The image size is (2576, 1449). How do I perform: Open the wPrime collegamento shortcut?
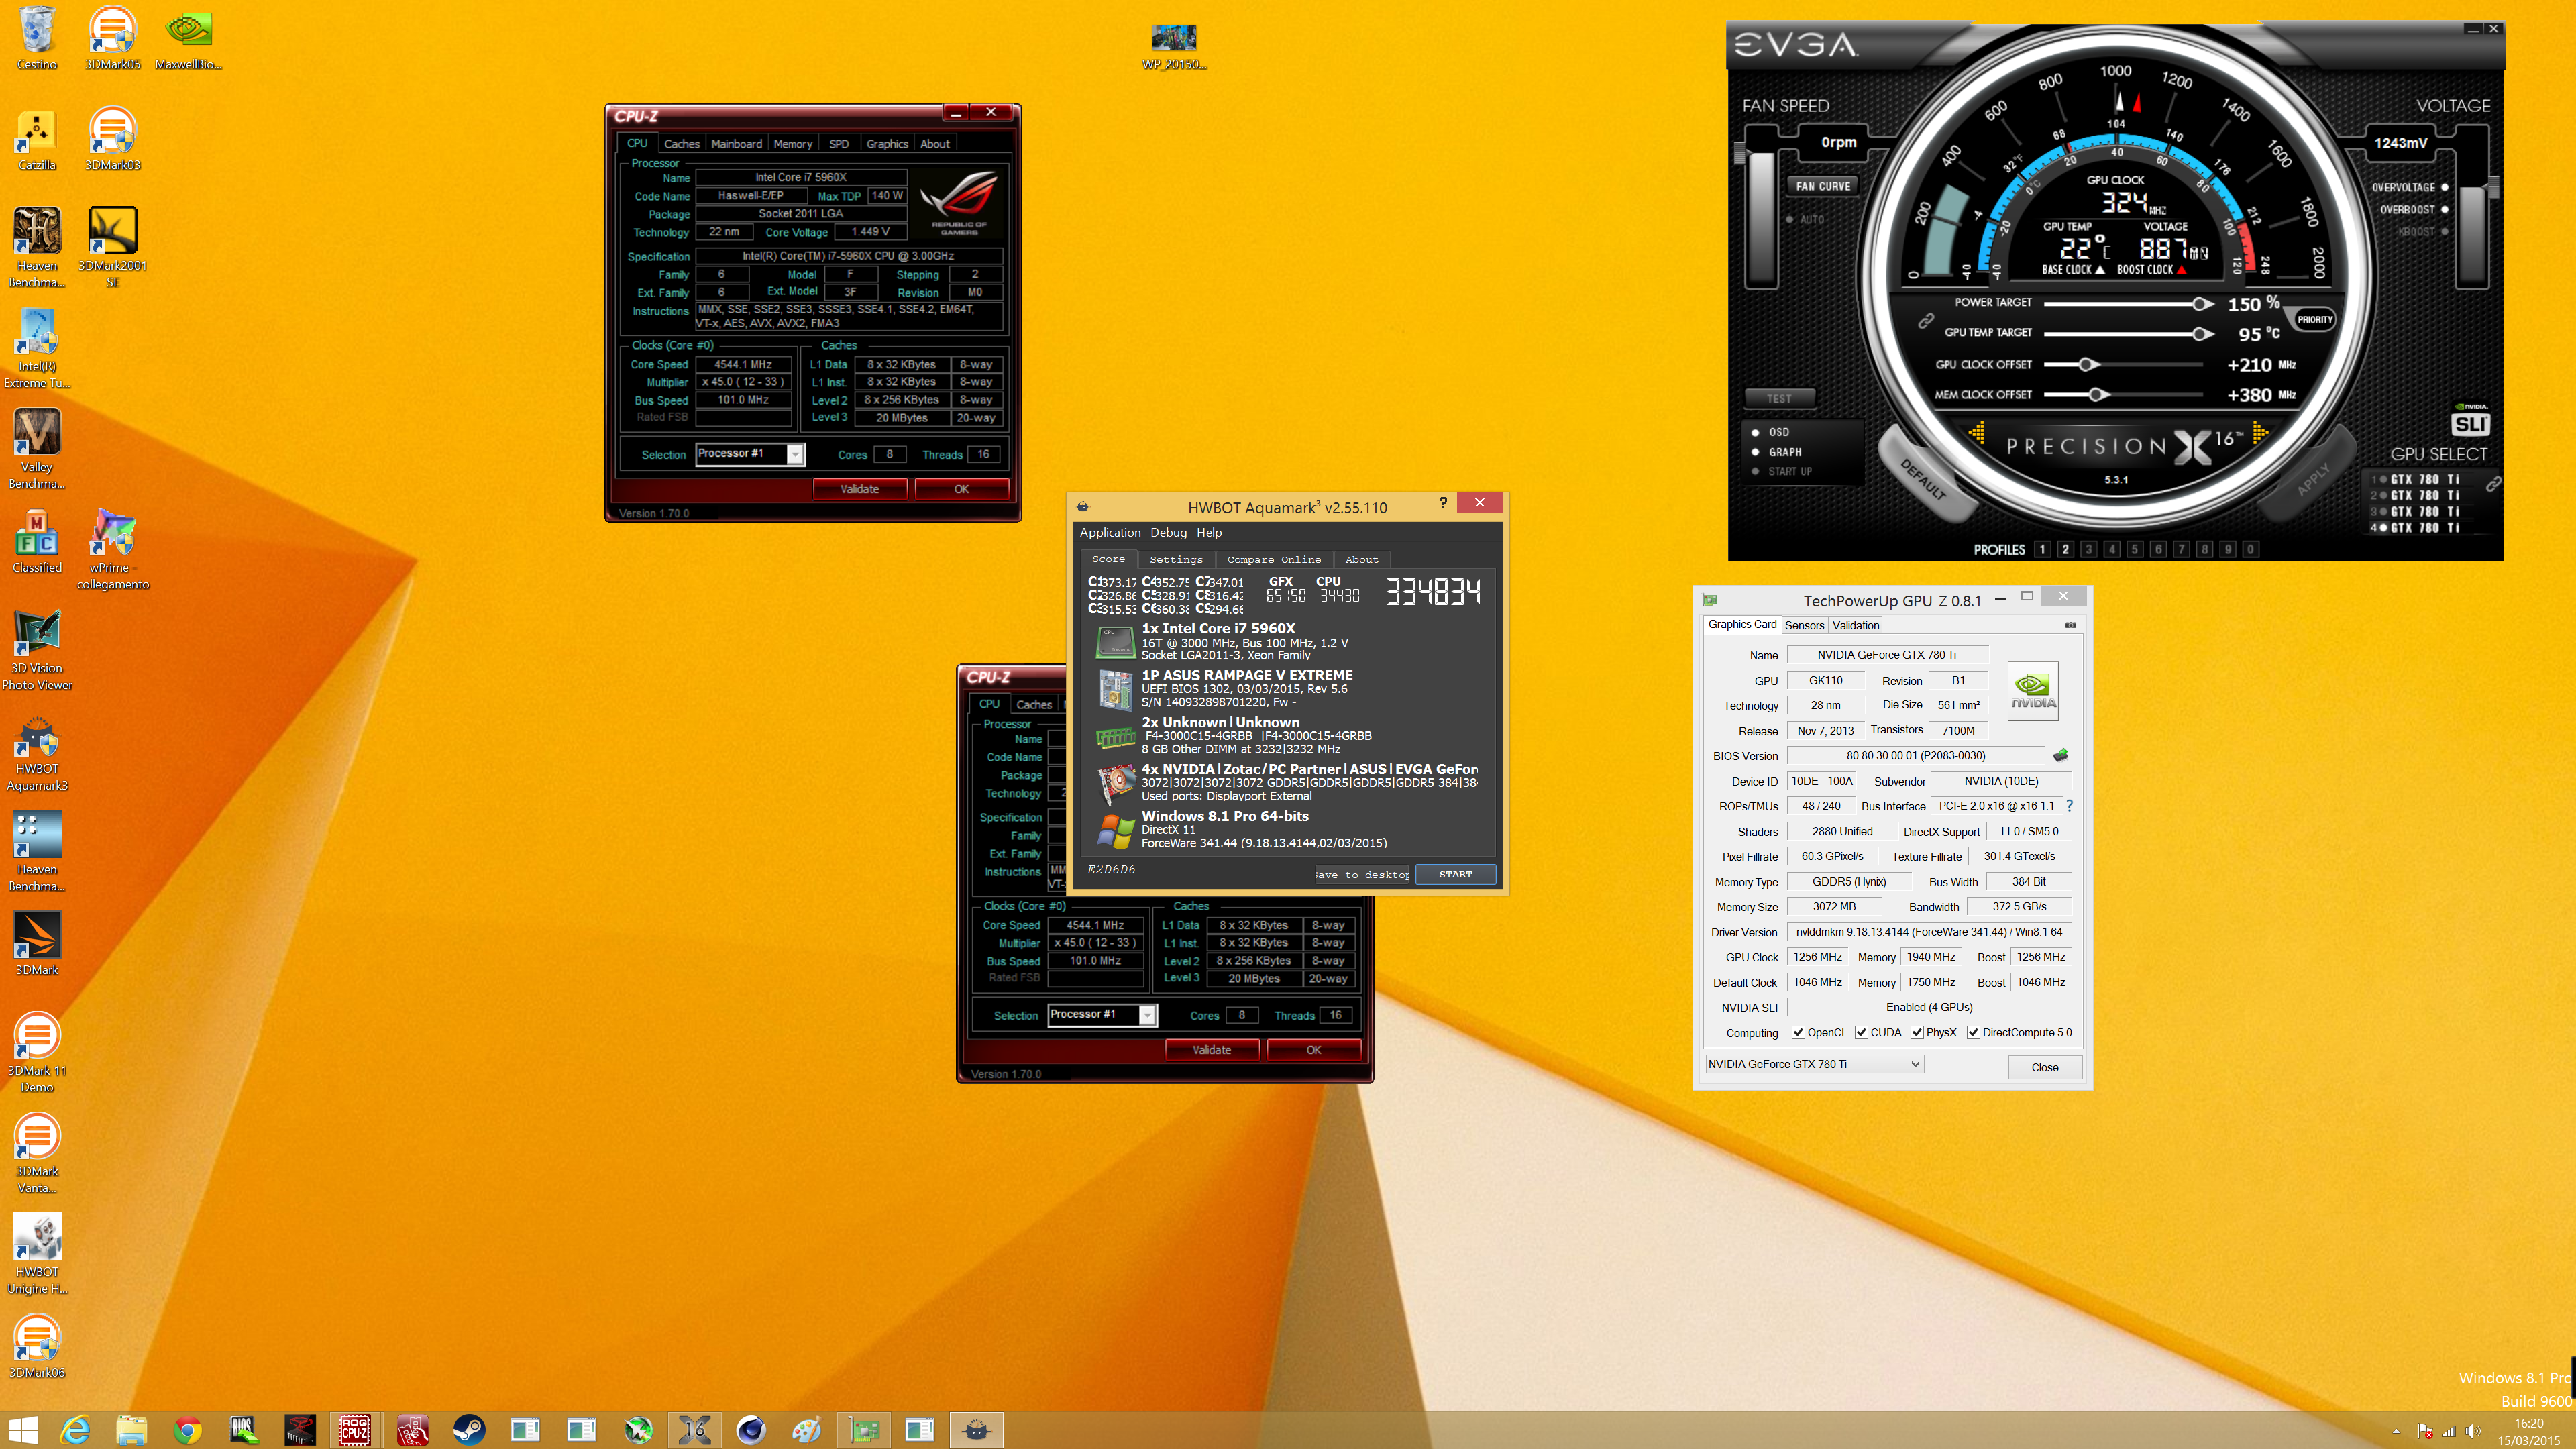[x=112, y=549]
